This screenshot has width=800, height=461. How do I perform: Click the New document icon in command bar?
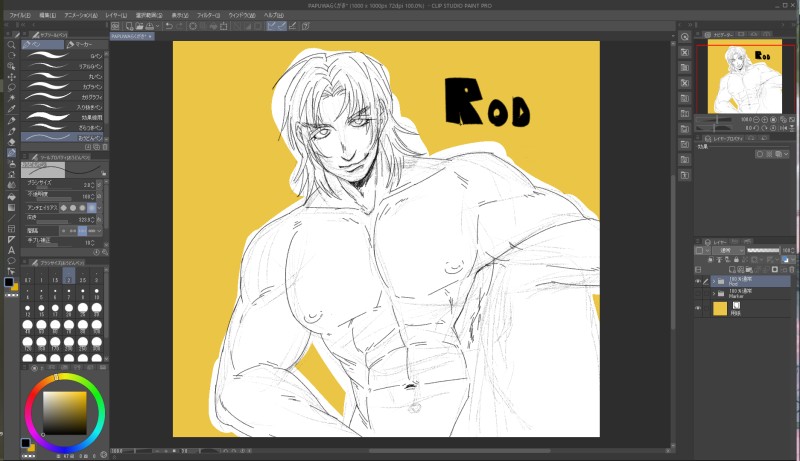[x=130, y=26]
